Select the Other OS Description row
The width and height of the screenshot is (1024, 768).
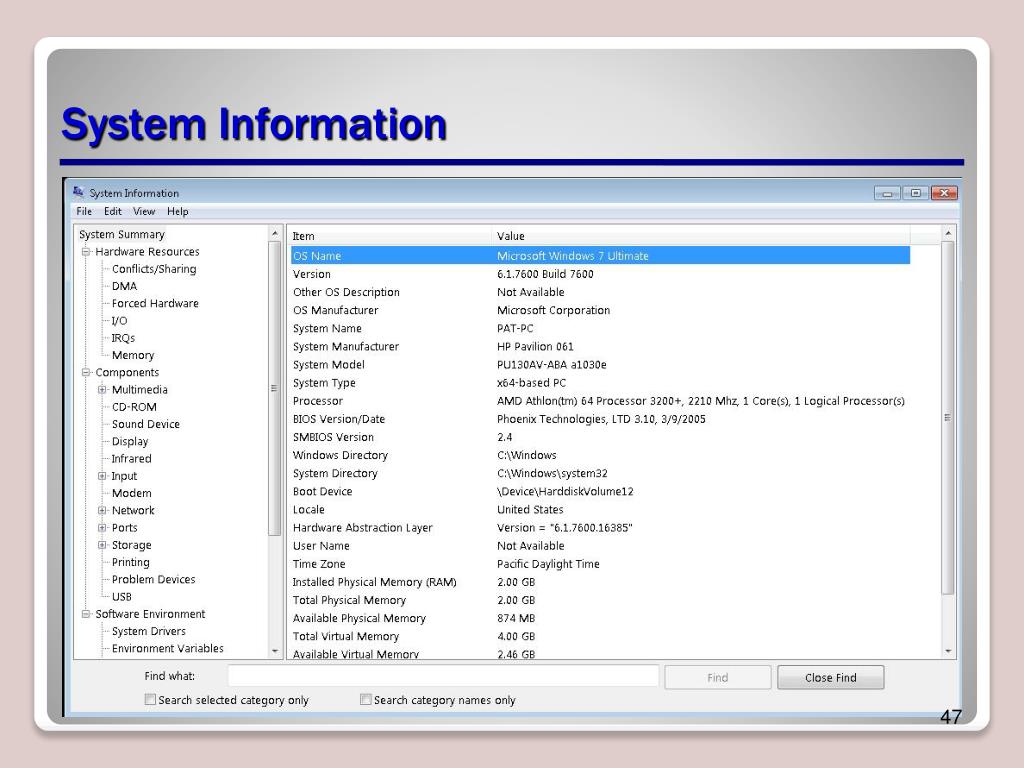pos(600,293)
